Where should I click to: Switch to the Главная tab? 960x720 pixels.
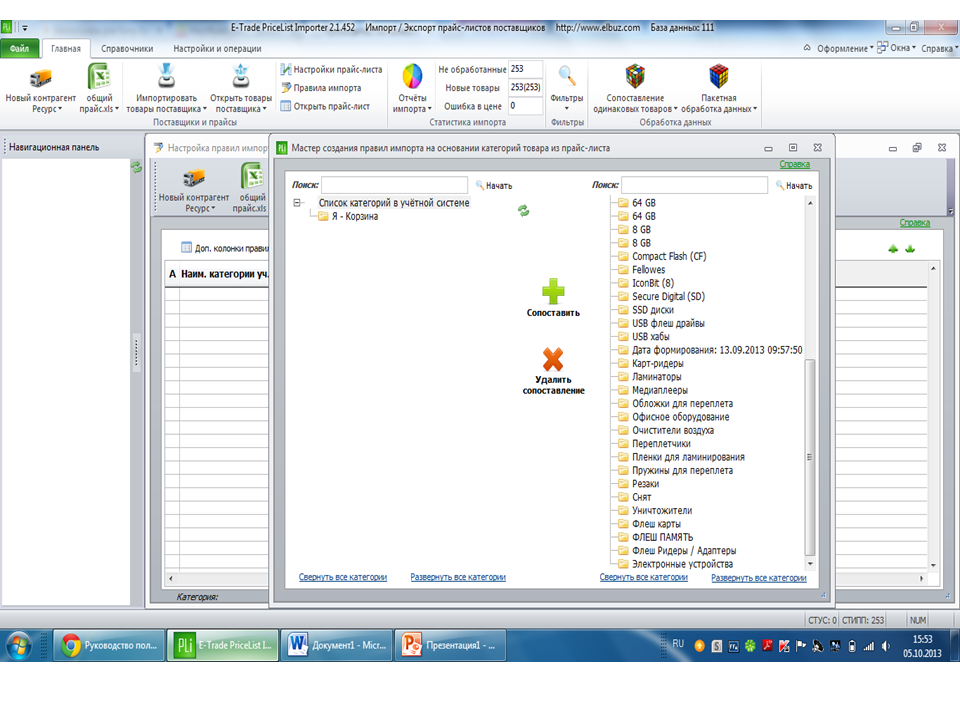[x=66, y=48]
